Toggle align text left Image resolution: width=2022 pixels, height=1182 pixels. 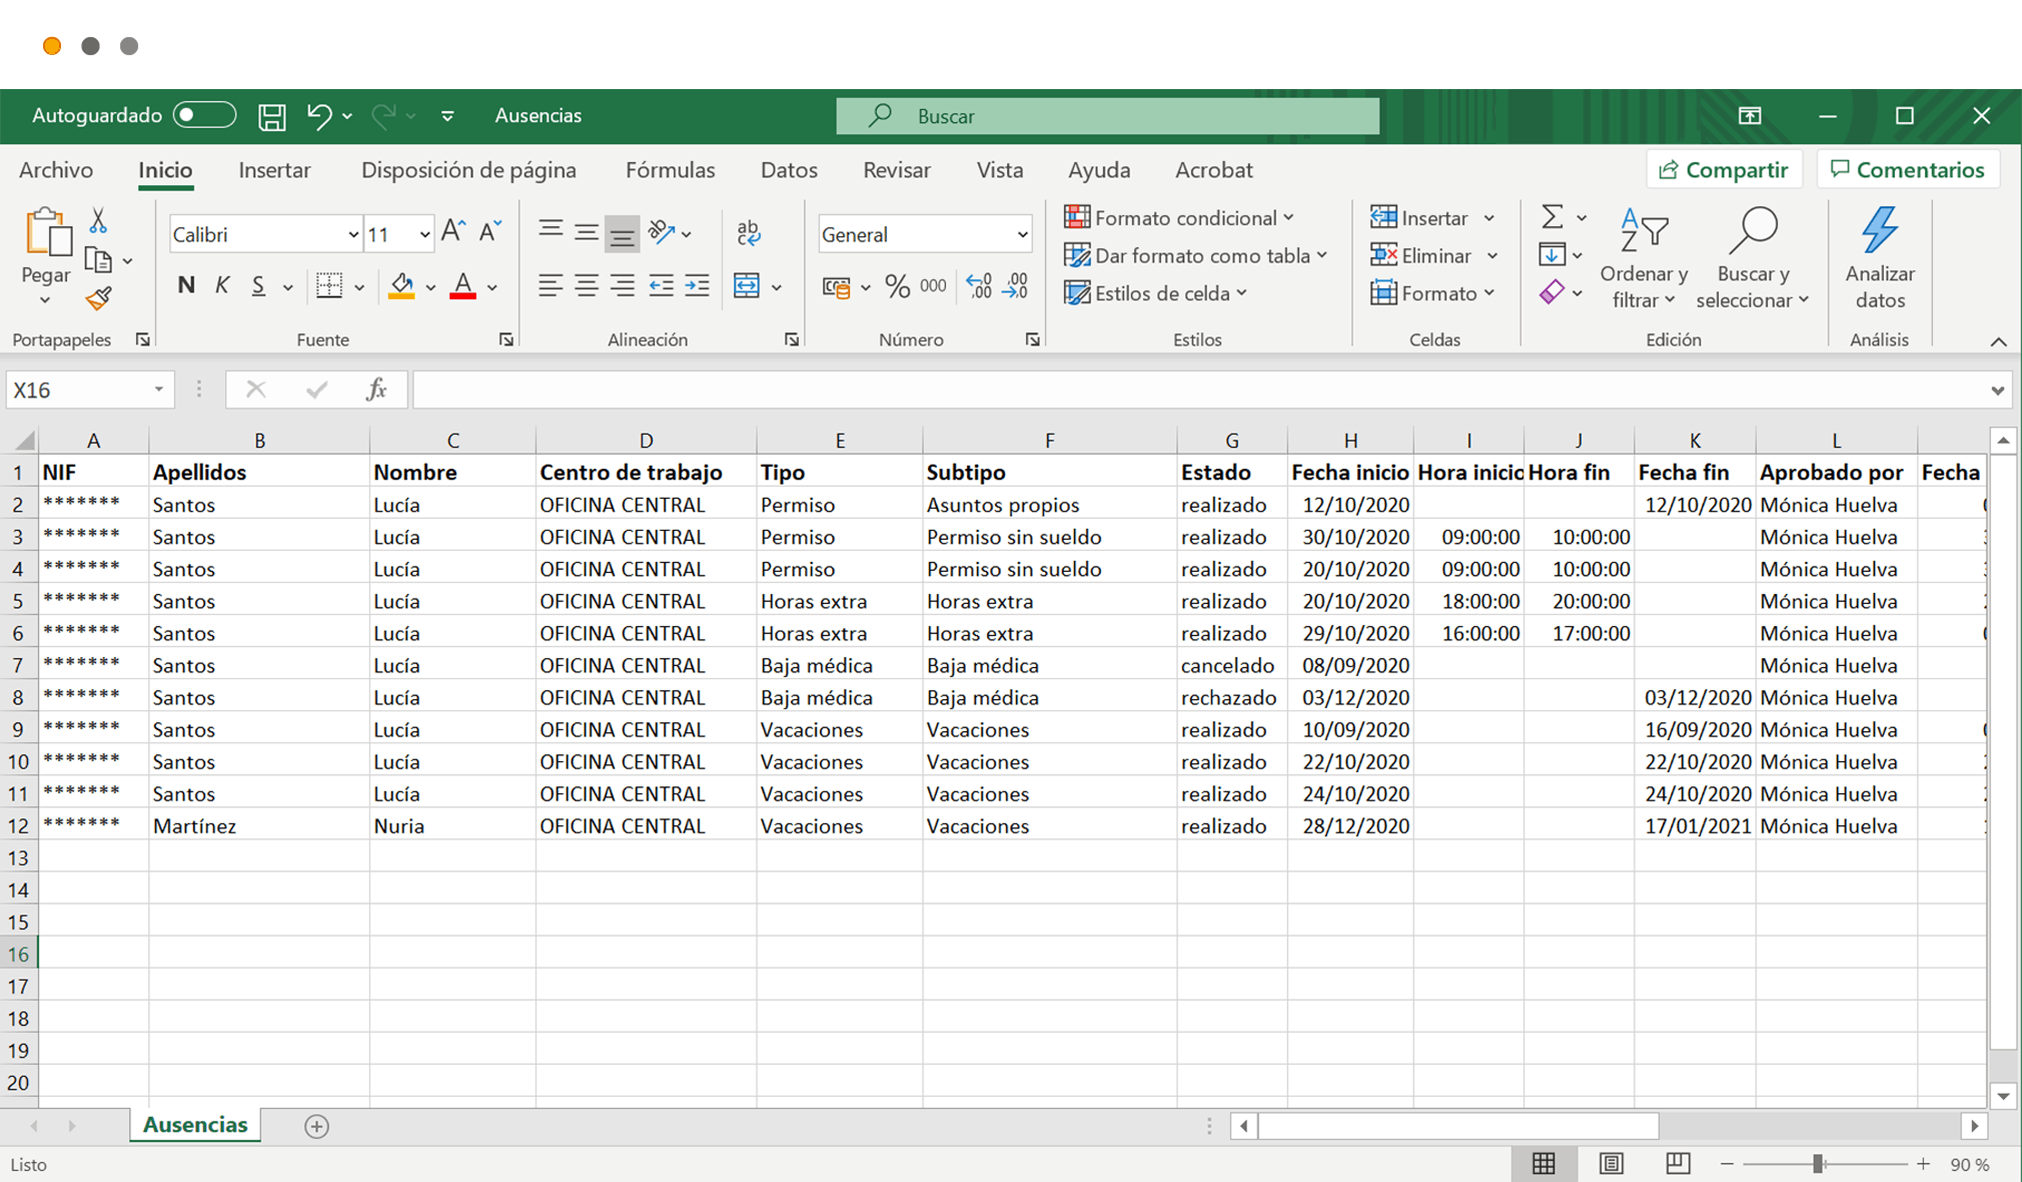(550, 286)
